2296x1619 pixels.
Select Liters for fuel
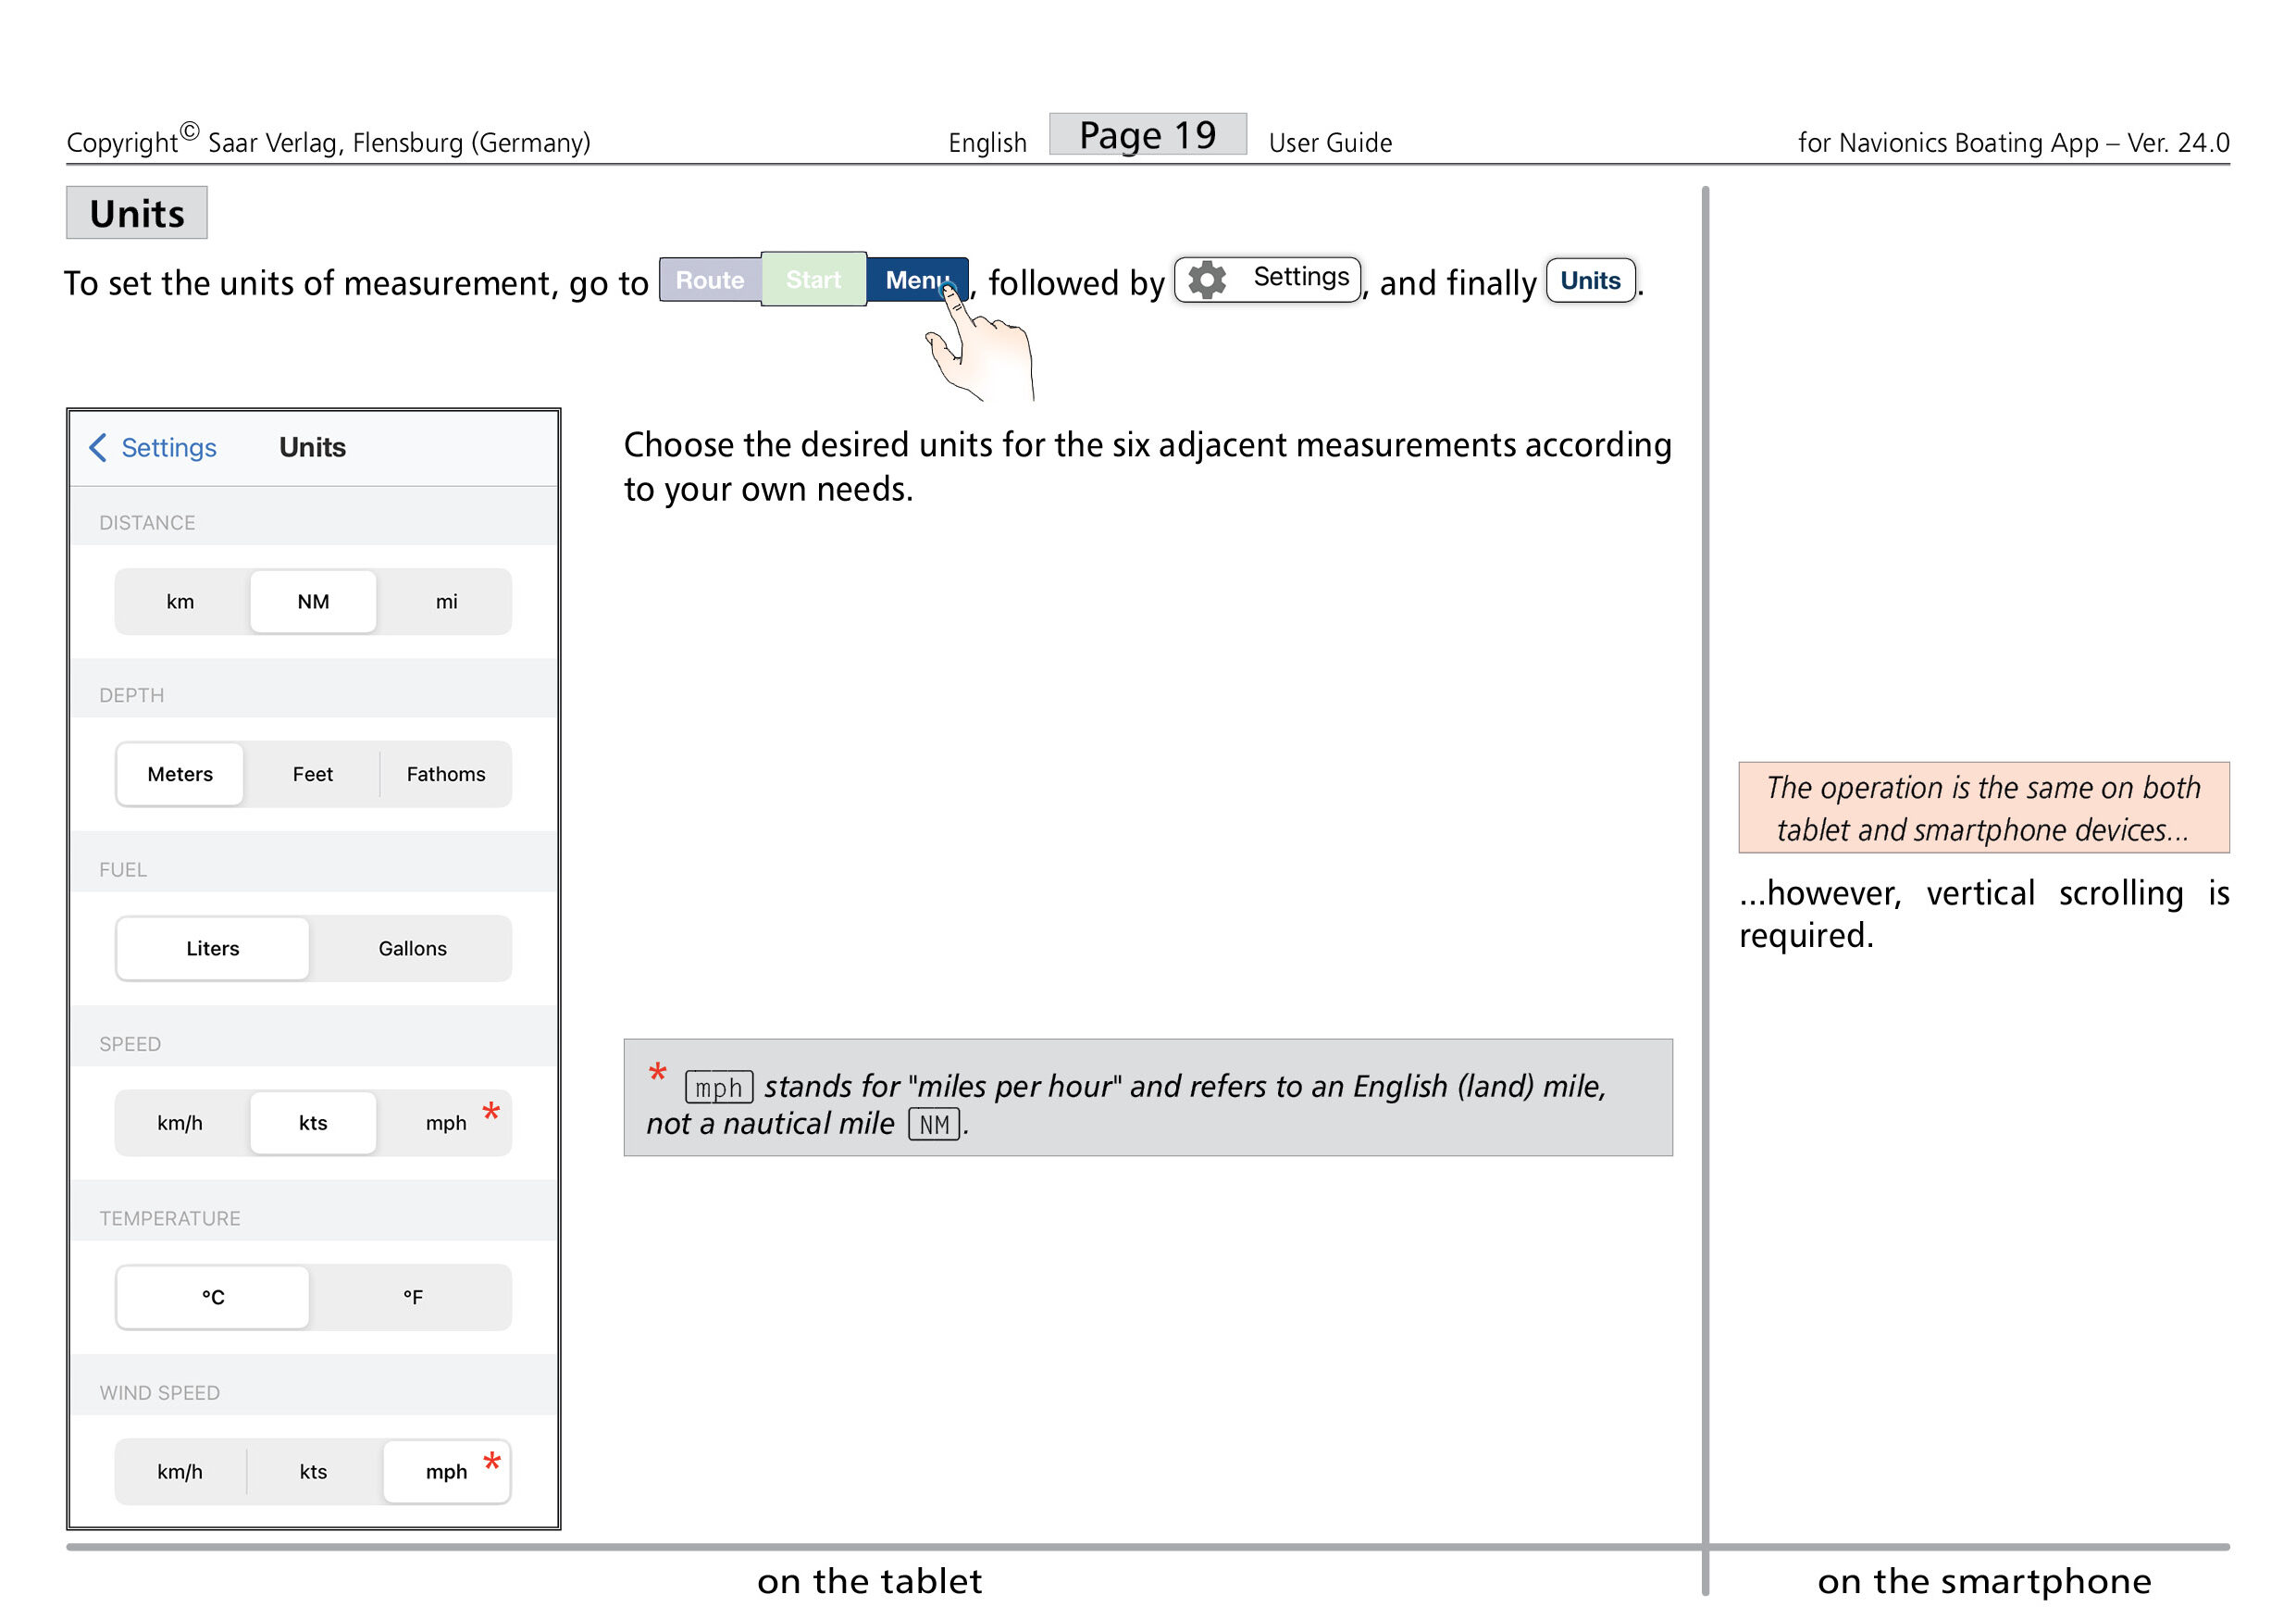212,948
